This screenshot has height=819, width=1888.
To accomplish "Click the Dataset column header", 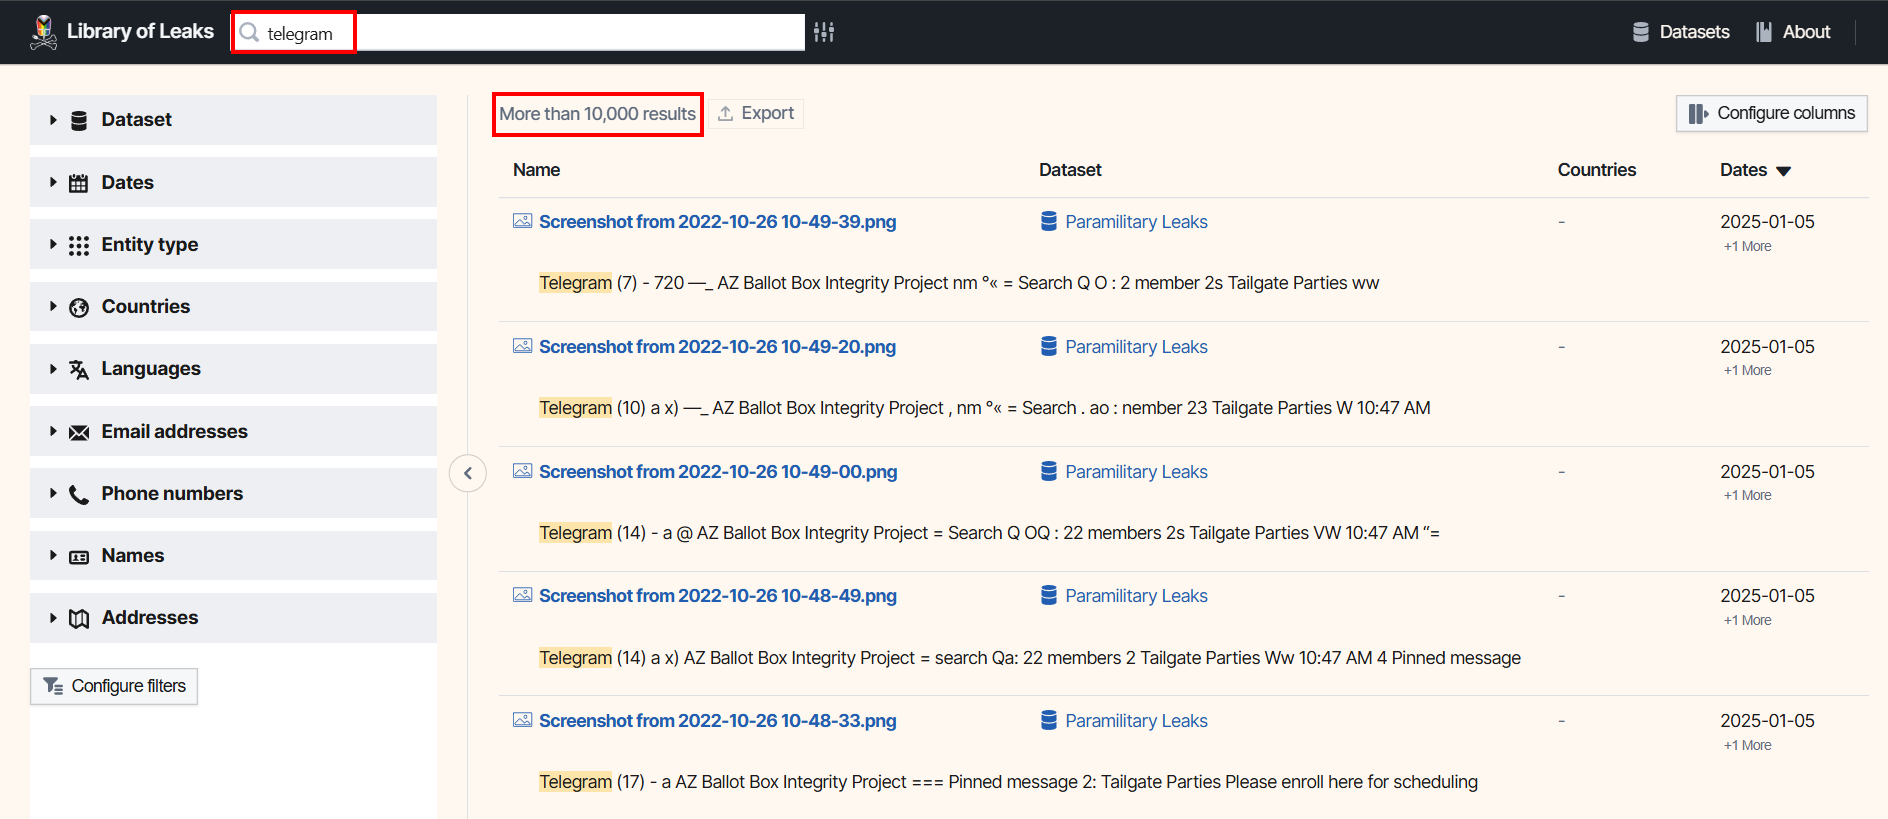I will (1070, 170).
